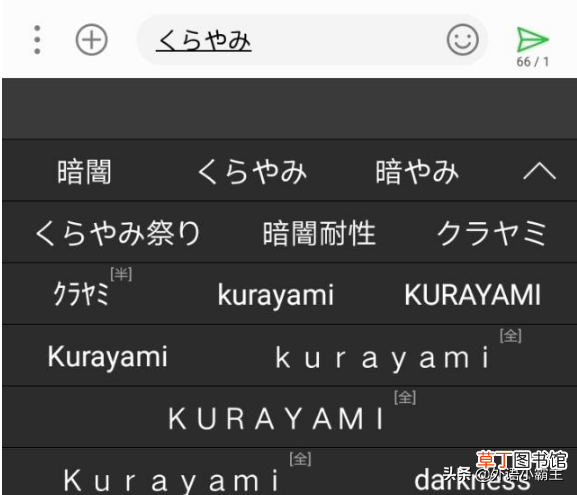Image resolution: width=577 pixels, height=495 pixels.
Task: Collapse the candidate list with up chevron
Action: click(x=539, y=172)
